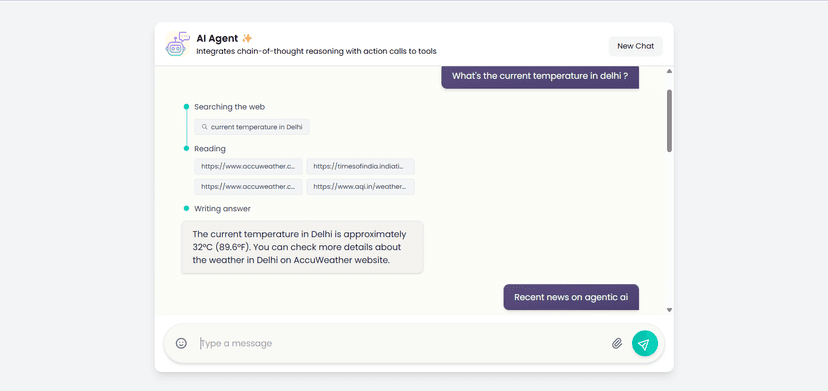Click the Delhi temperature answer bubble

pyautogui.click(x=302, y=247)
